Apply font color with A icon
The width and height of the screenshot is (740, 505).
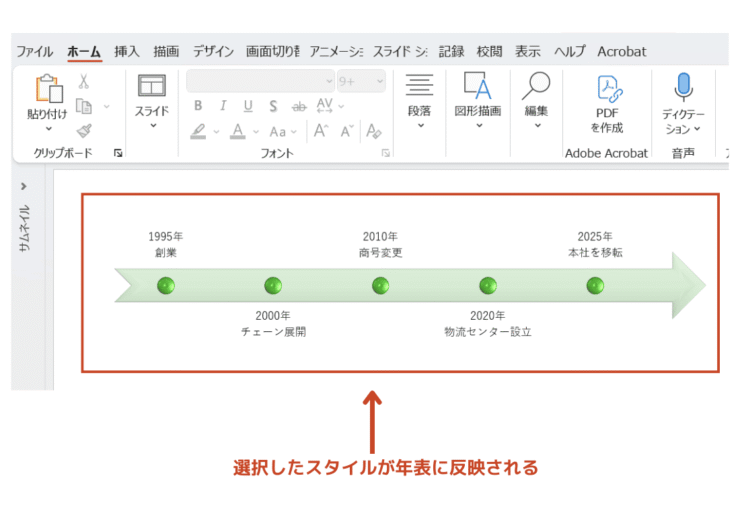237,131
